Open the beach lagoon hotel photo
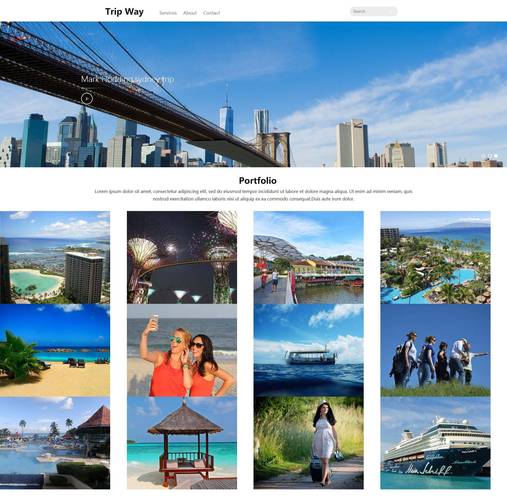The image size is (507, 500). (55, 257)
